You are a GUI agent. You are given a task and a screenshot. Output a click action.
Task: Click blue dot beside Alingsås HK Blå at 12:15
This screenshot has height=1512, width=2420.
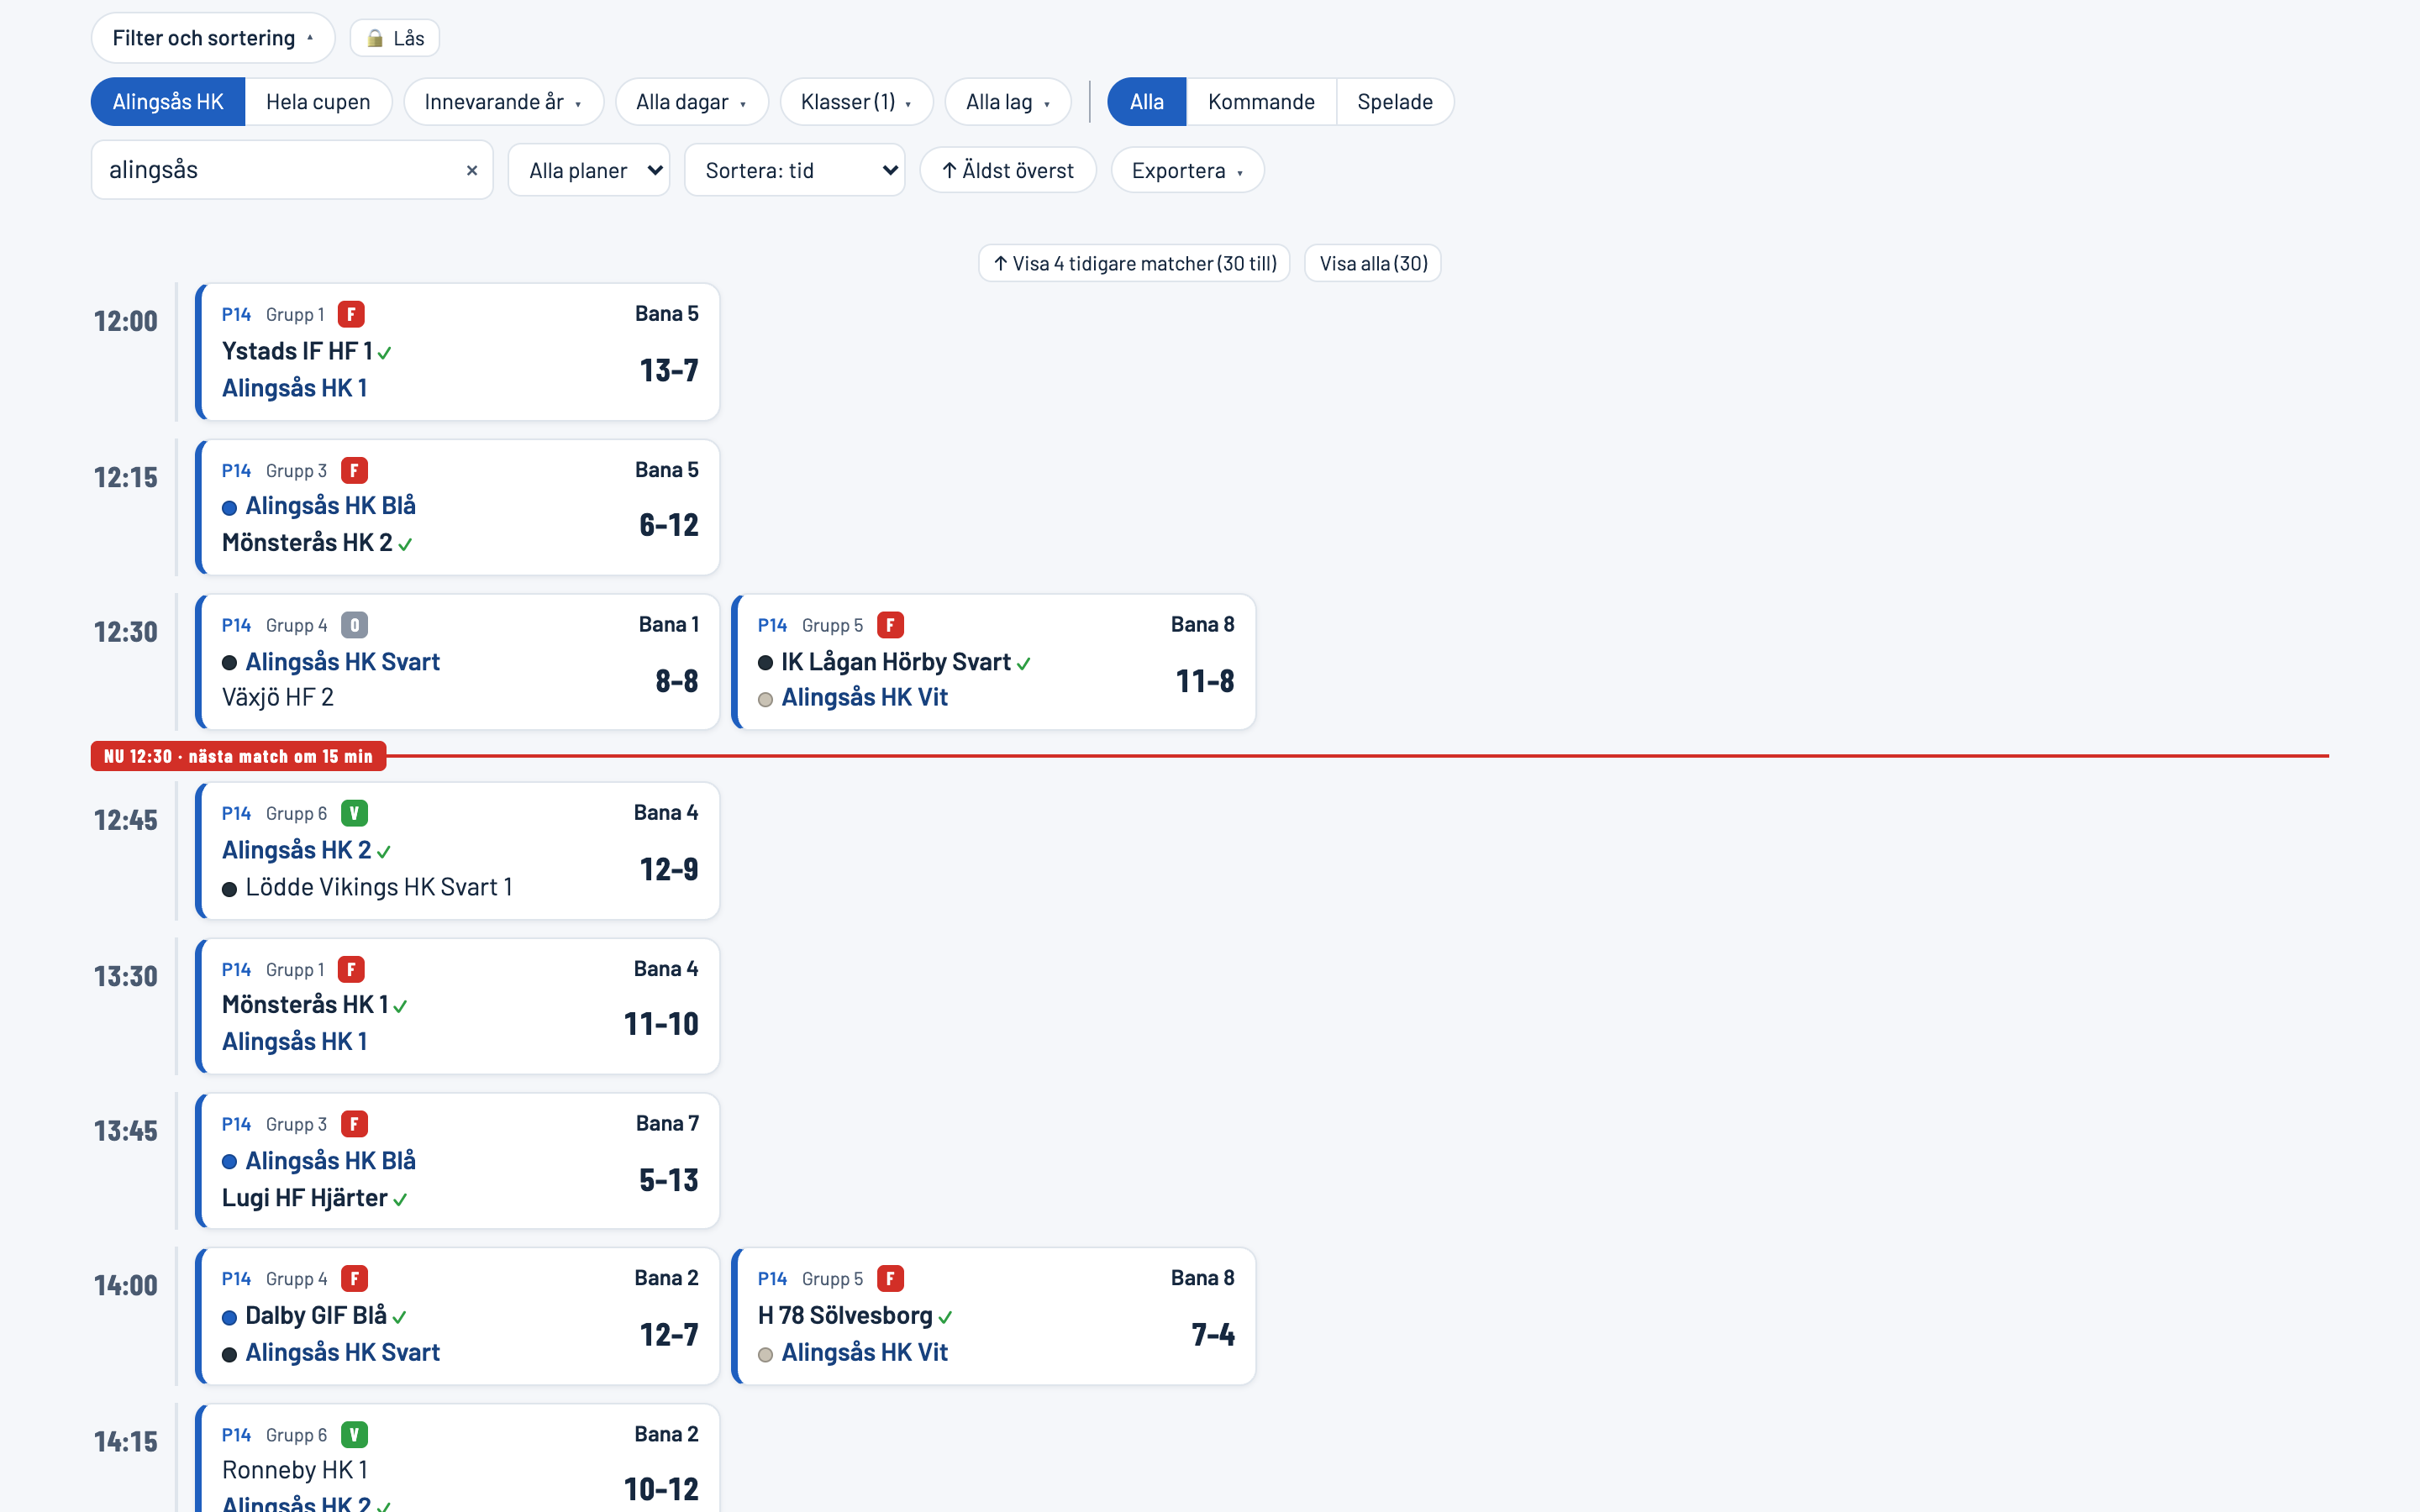tap(229, 508)
